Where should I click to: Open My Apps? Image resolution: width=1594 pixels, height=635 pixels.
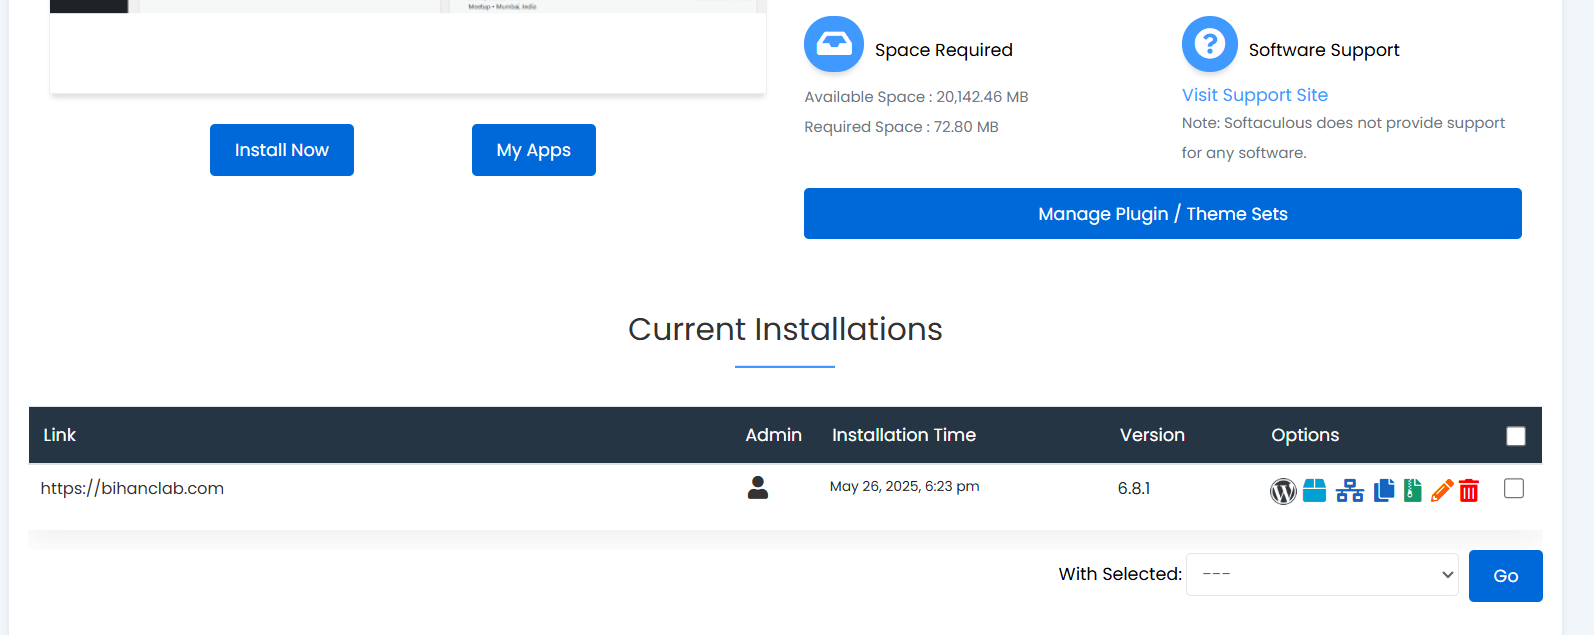(533, 150)
